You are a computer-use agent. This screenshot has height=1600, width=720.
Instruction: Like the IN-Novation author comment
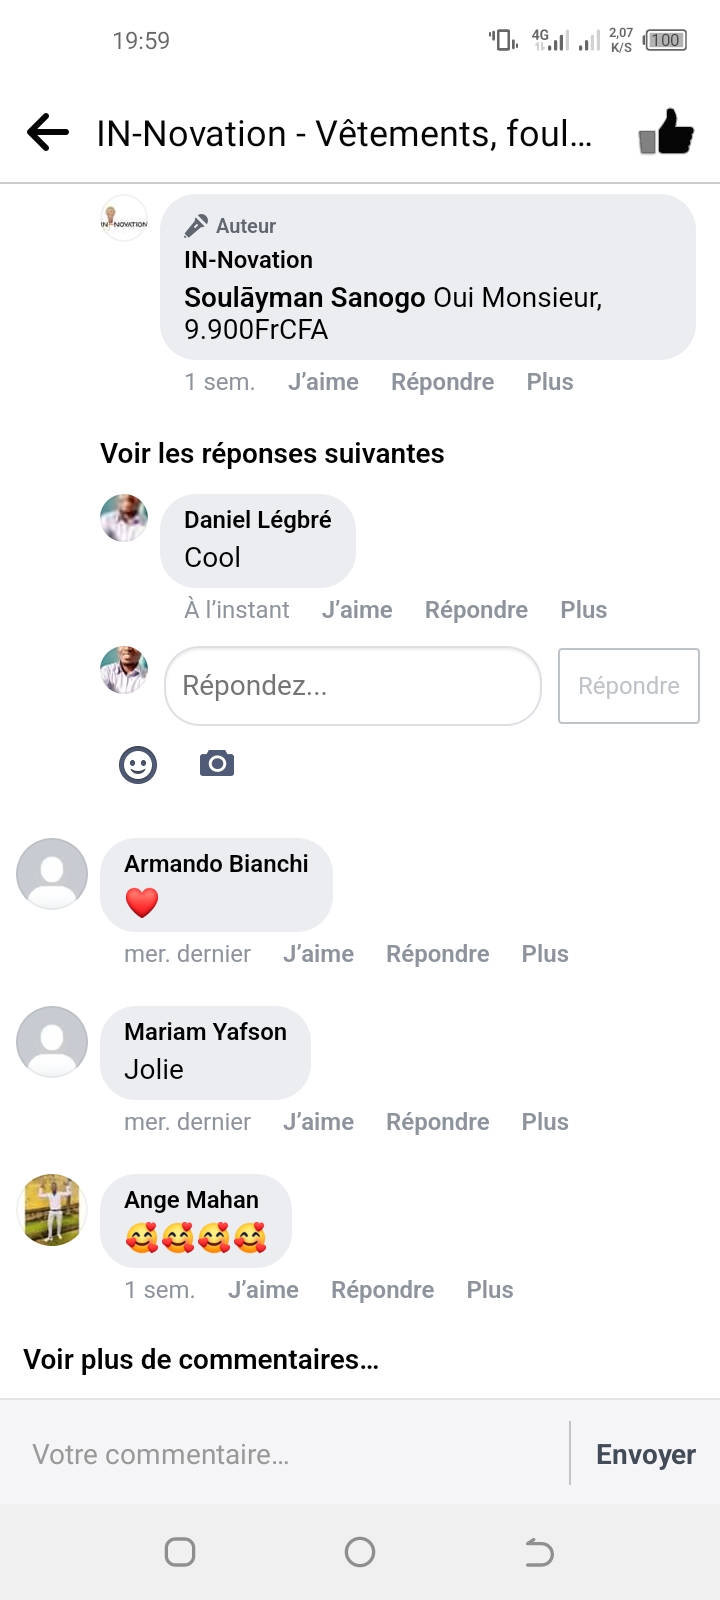(x=323, y=382)
